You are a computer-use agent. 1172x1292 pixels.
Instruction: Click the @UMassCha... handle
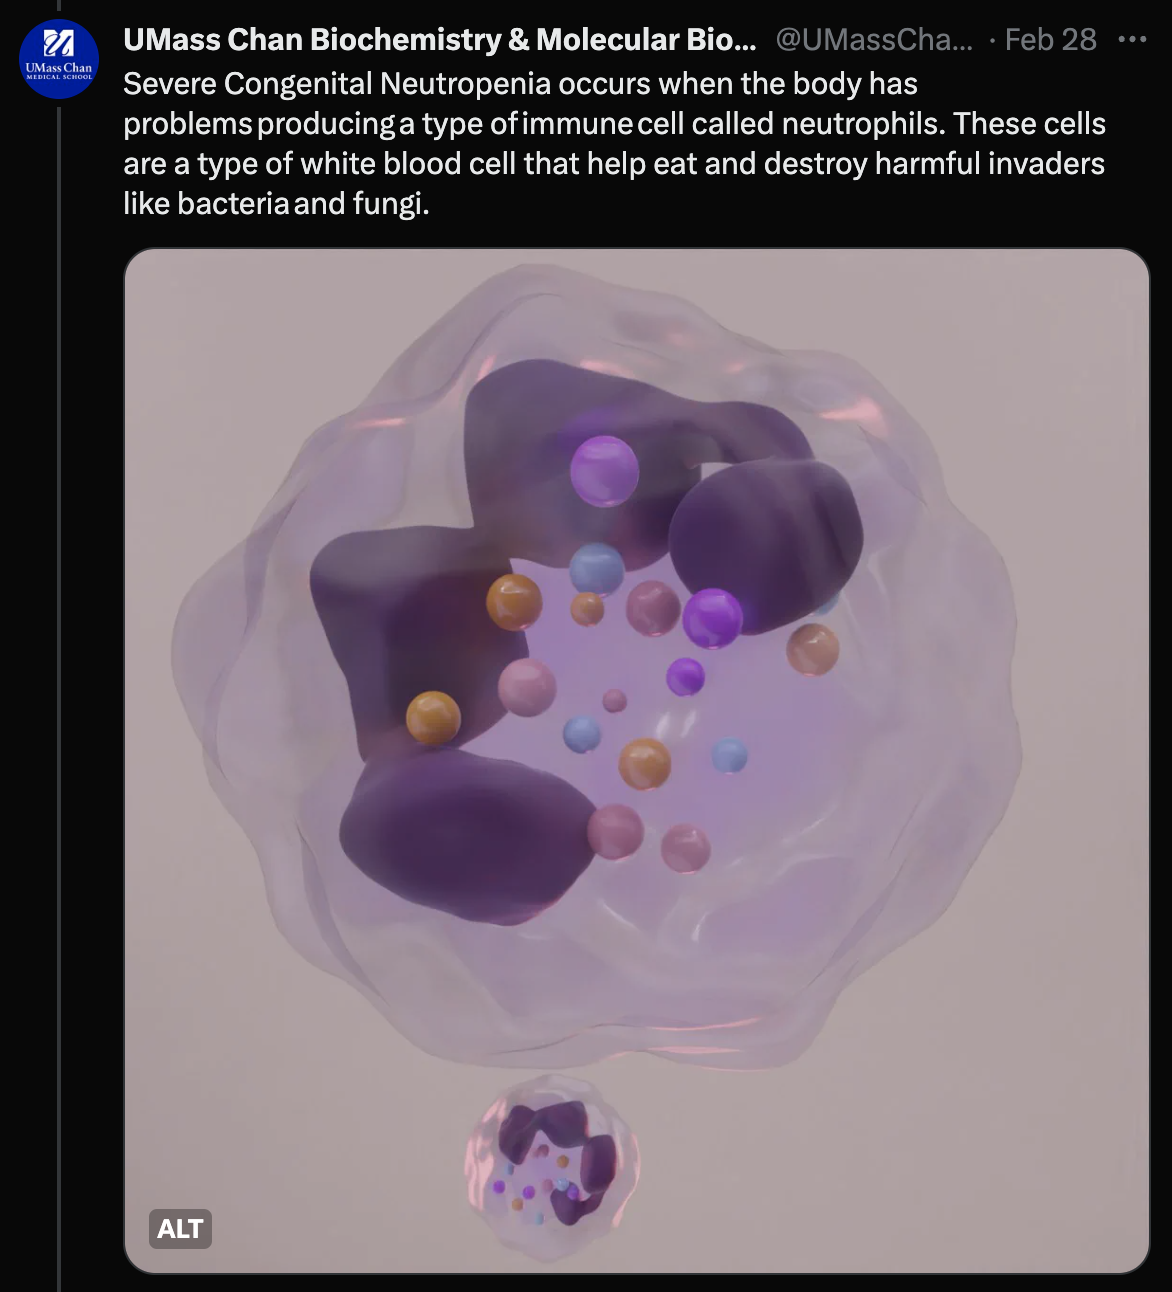click(x=874, y=40)
